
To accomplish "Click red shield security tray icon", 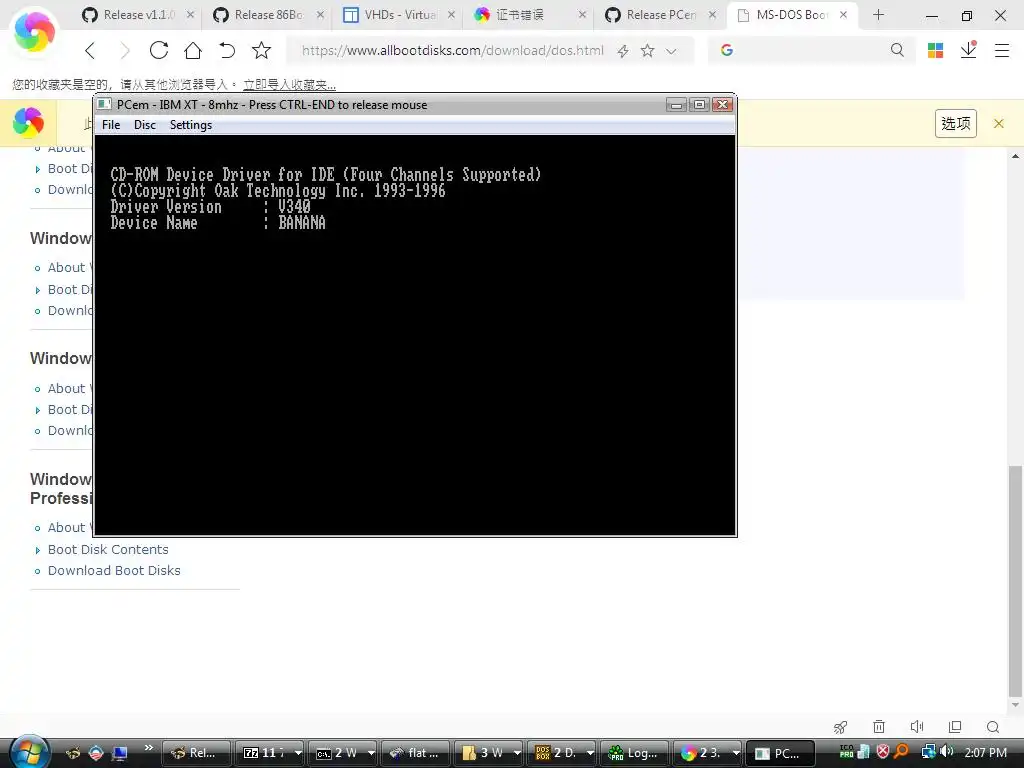I will coord(883,752).
